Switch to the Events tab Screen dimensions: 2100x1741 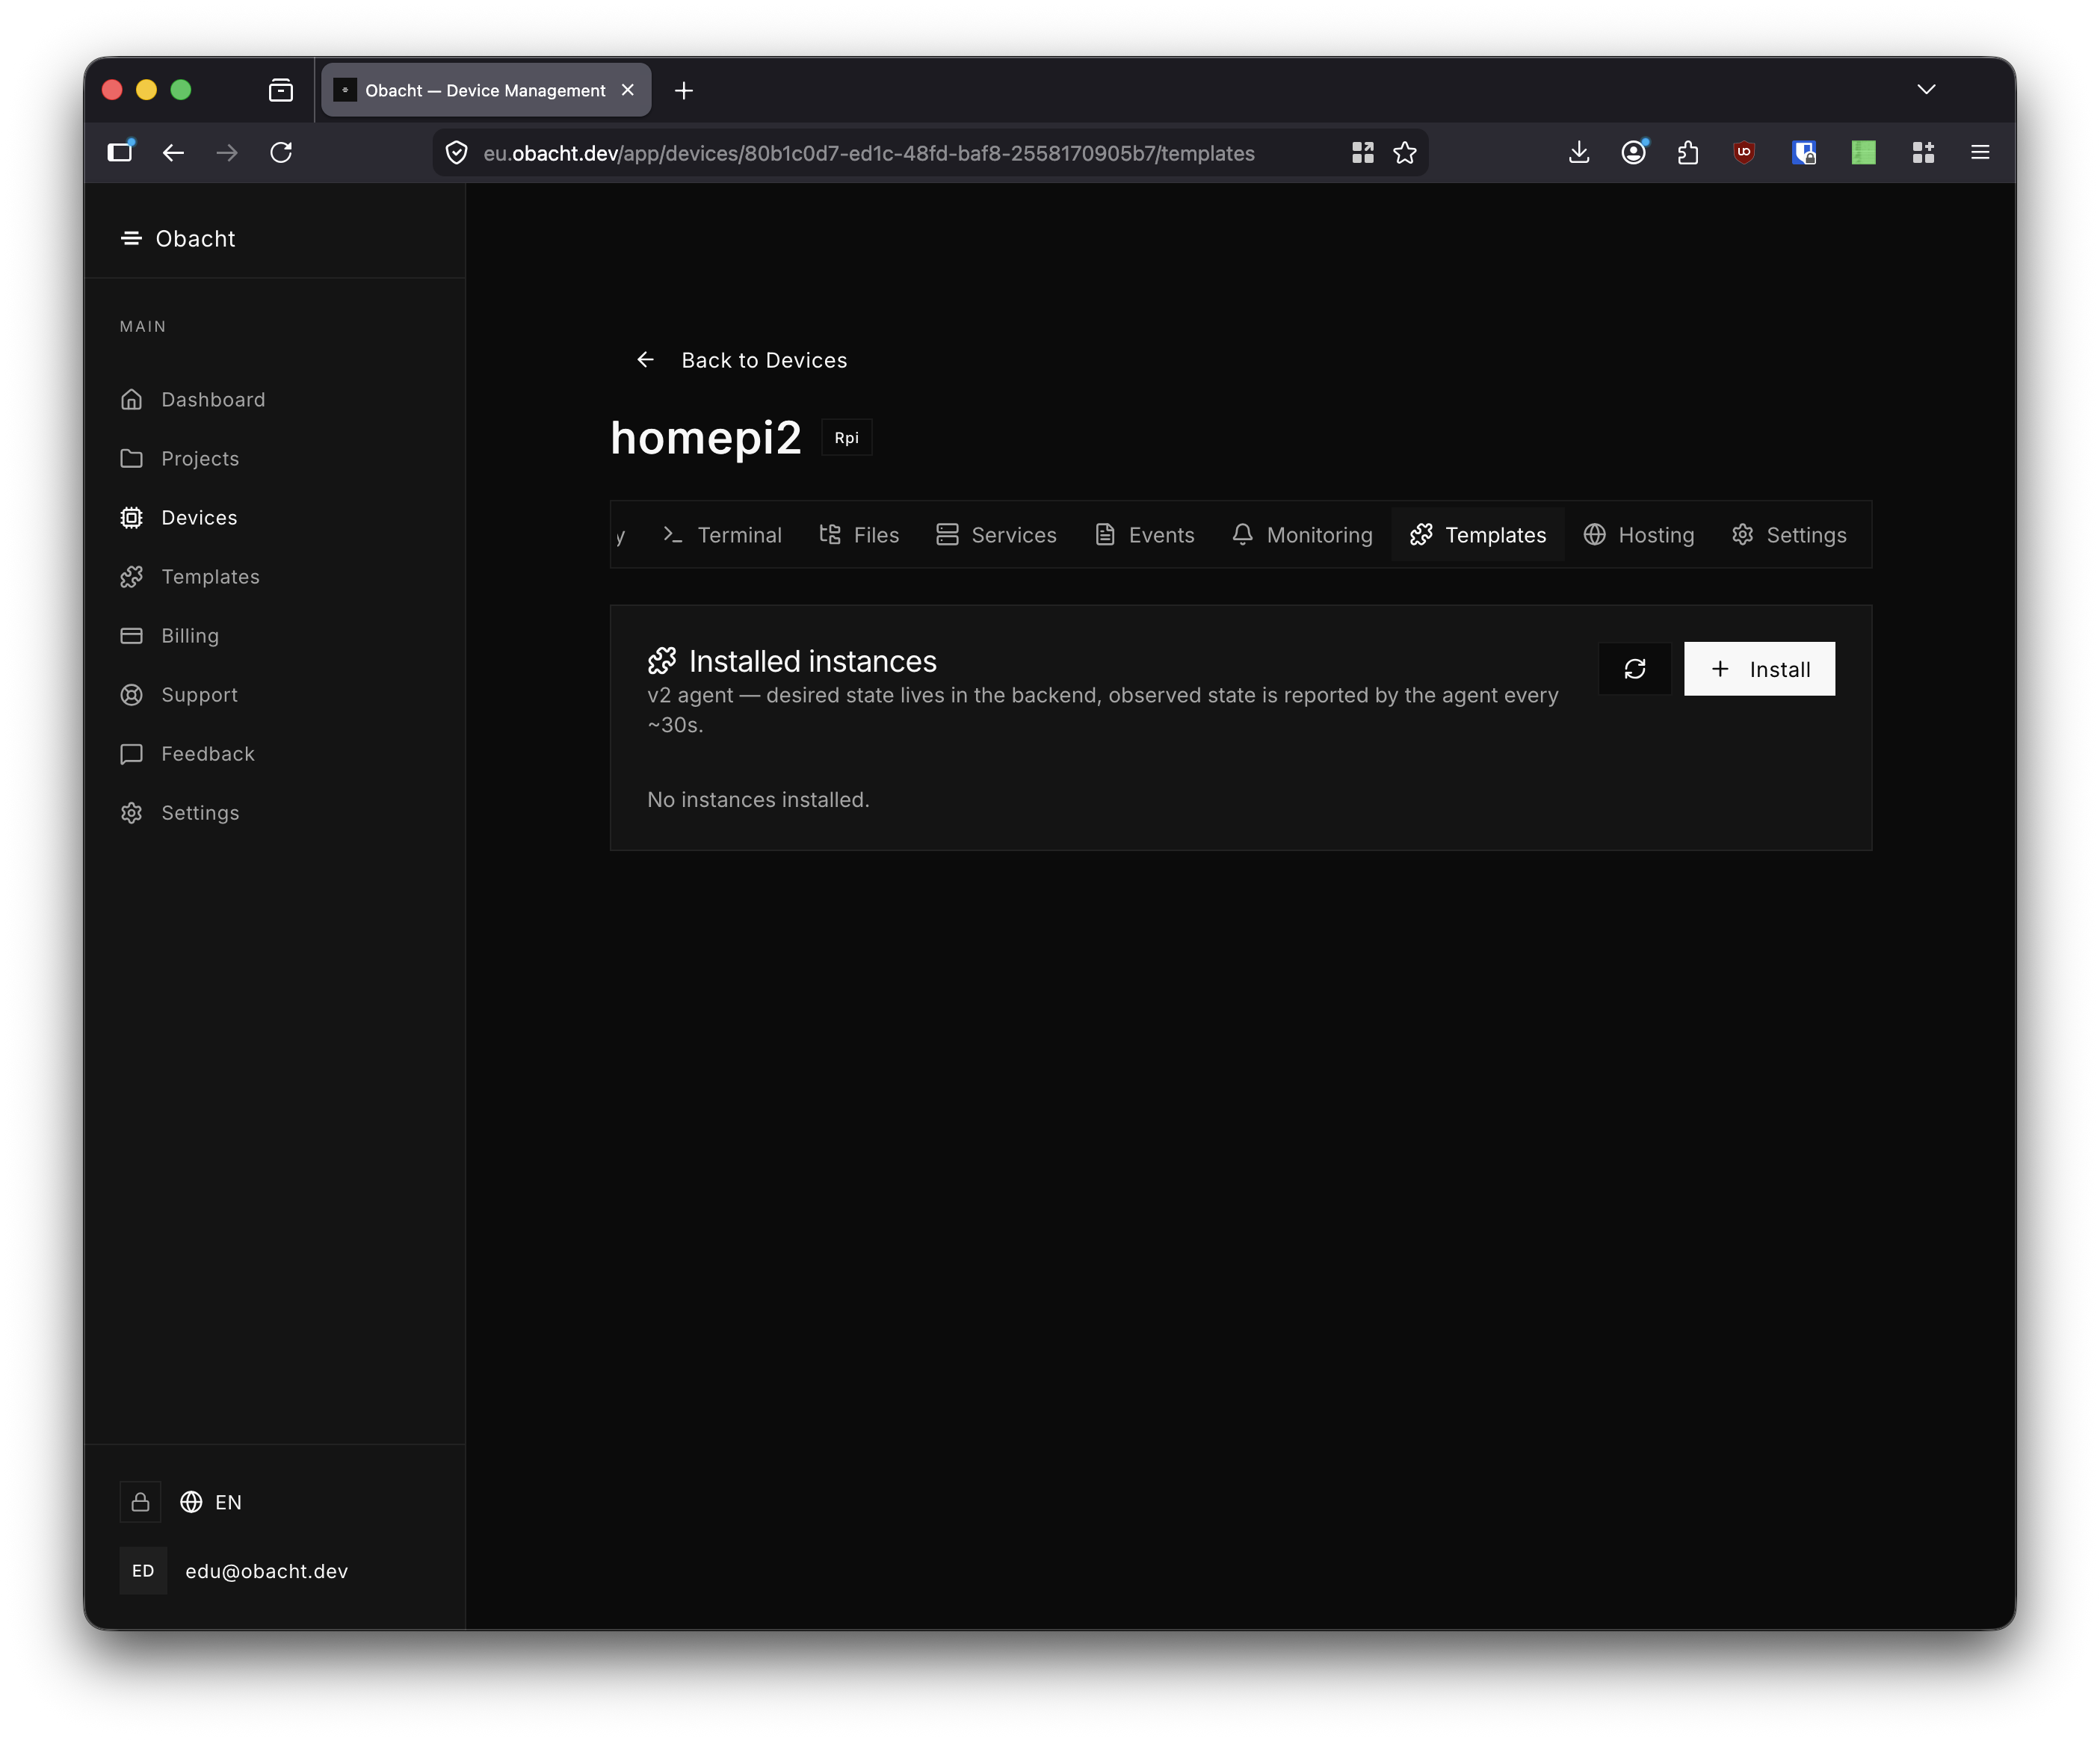click(1145, 535)
